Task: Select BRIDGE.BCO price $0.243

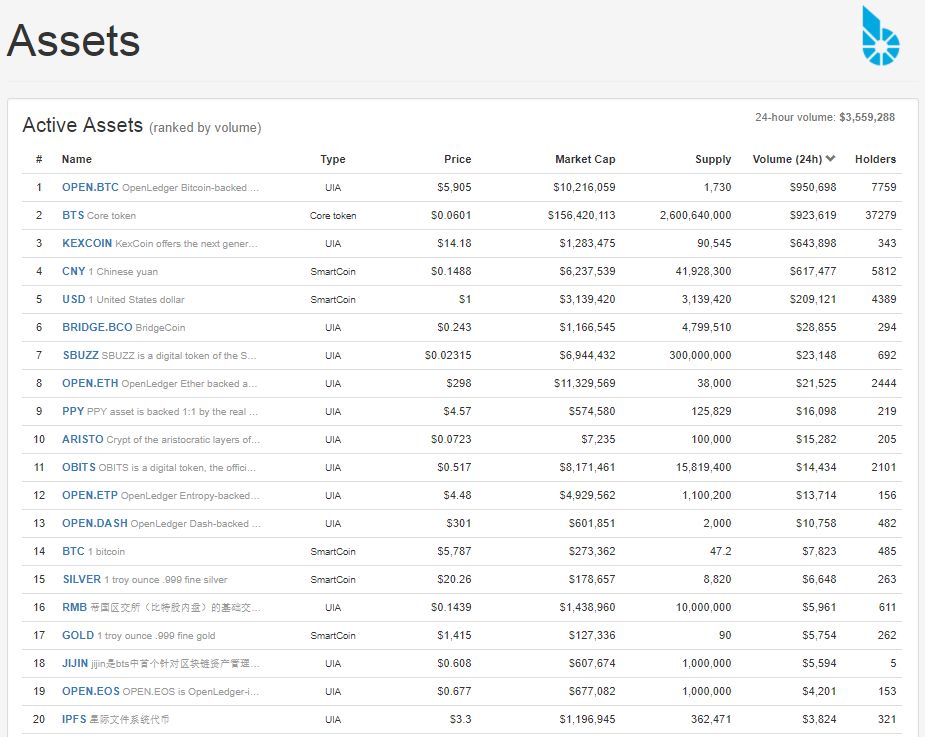Action: coord(454,327)
